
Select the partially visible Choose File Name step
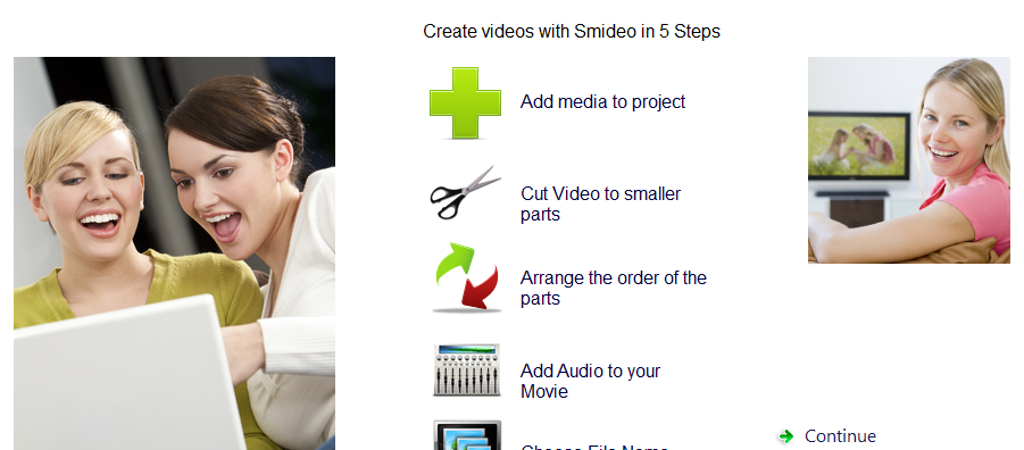[x=594, y=447]
